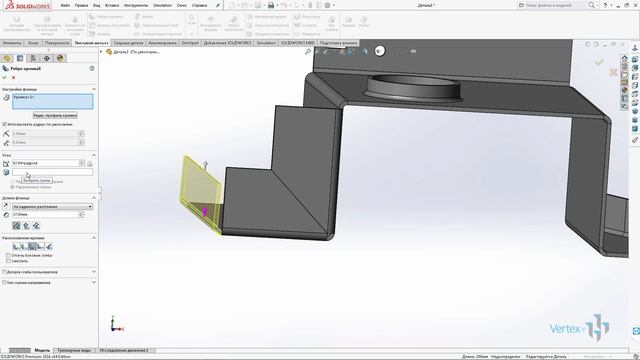Screen dimensions: 640x360
Task: Select Material Inside flange position
Action: click(16, 247)
